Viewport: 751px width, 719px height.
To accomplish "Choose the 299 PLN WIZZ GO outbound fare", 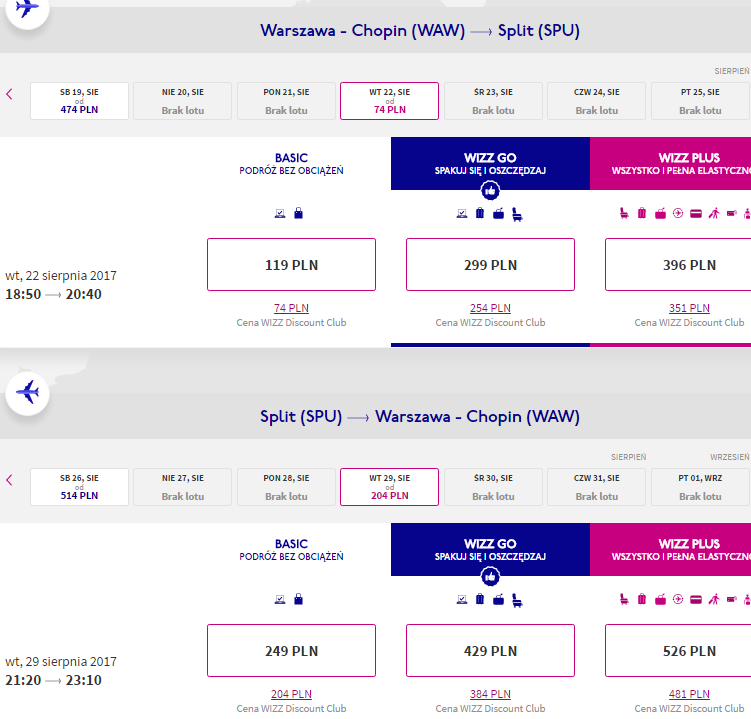I will [x=490, y=264].
